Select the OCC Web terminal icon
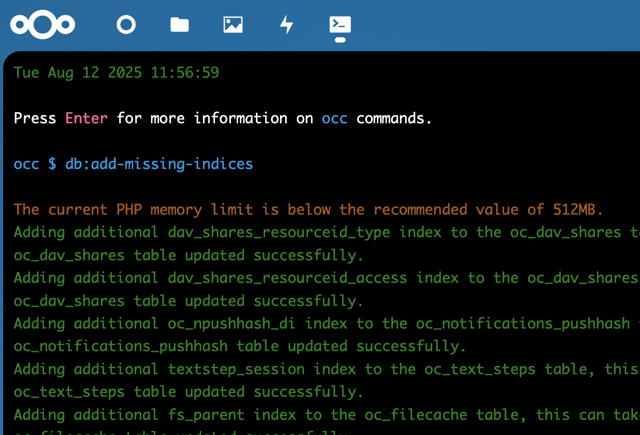 pyautogui.click(x=340, y=24)
